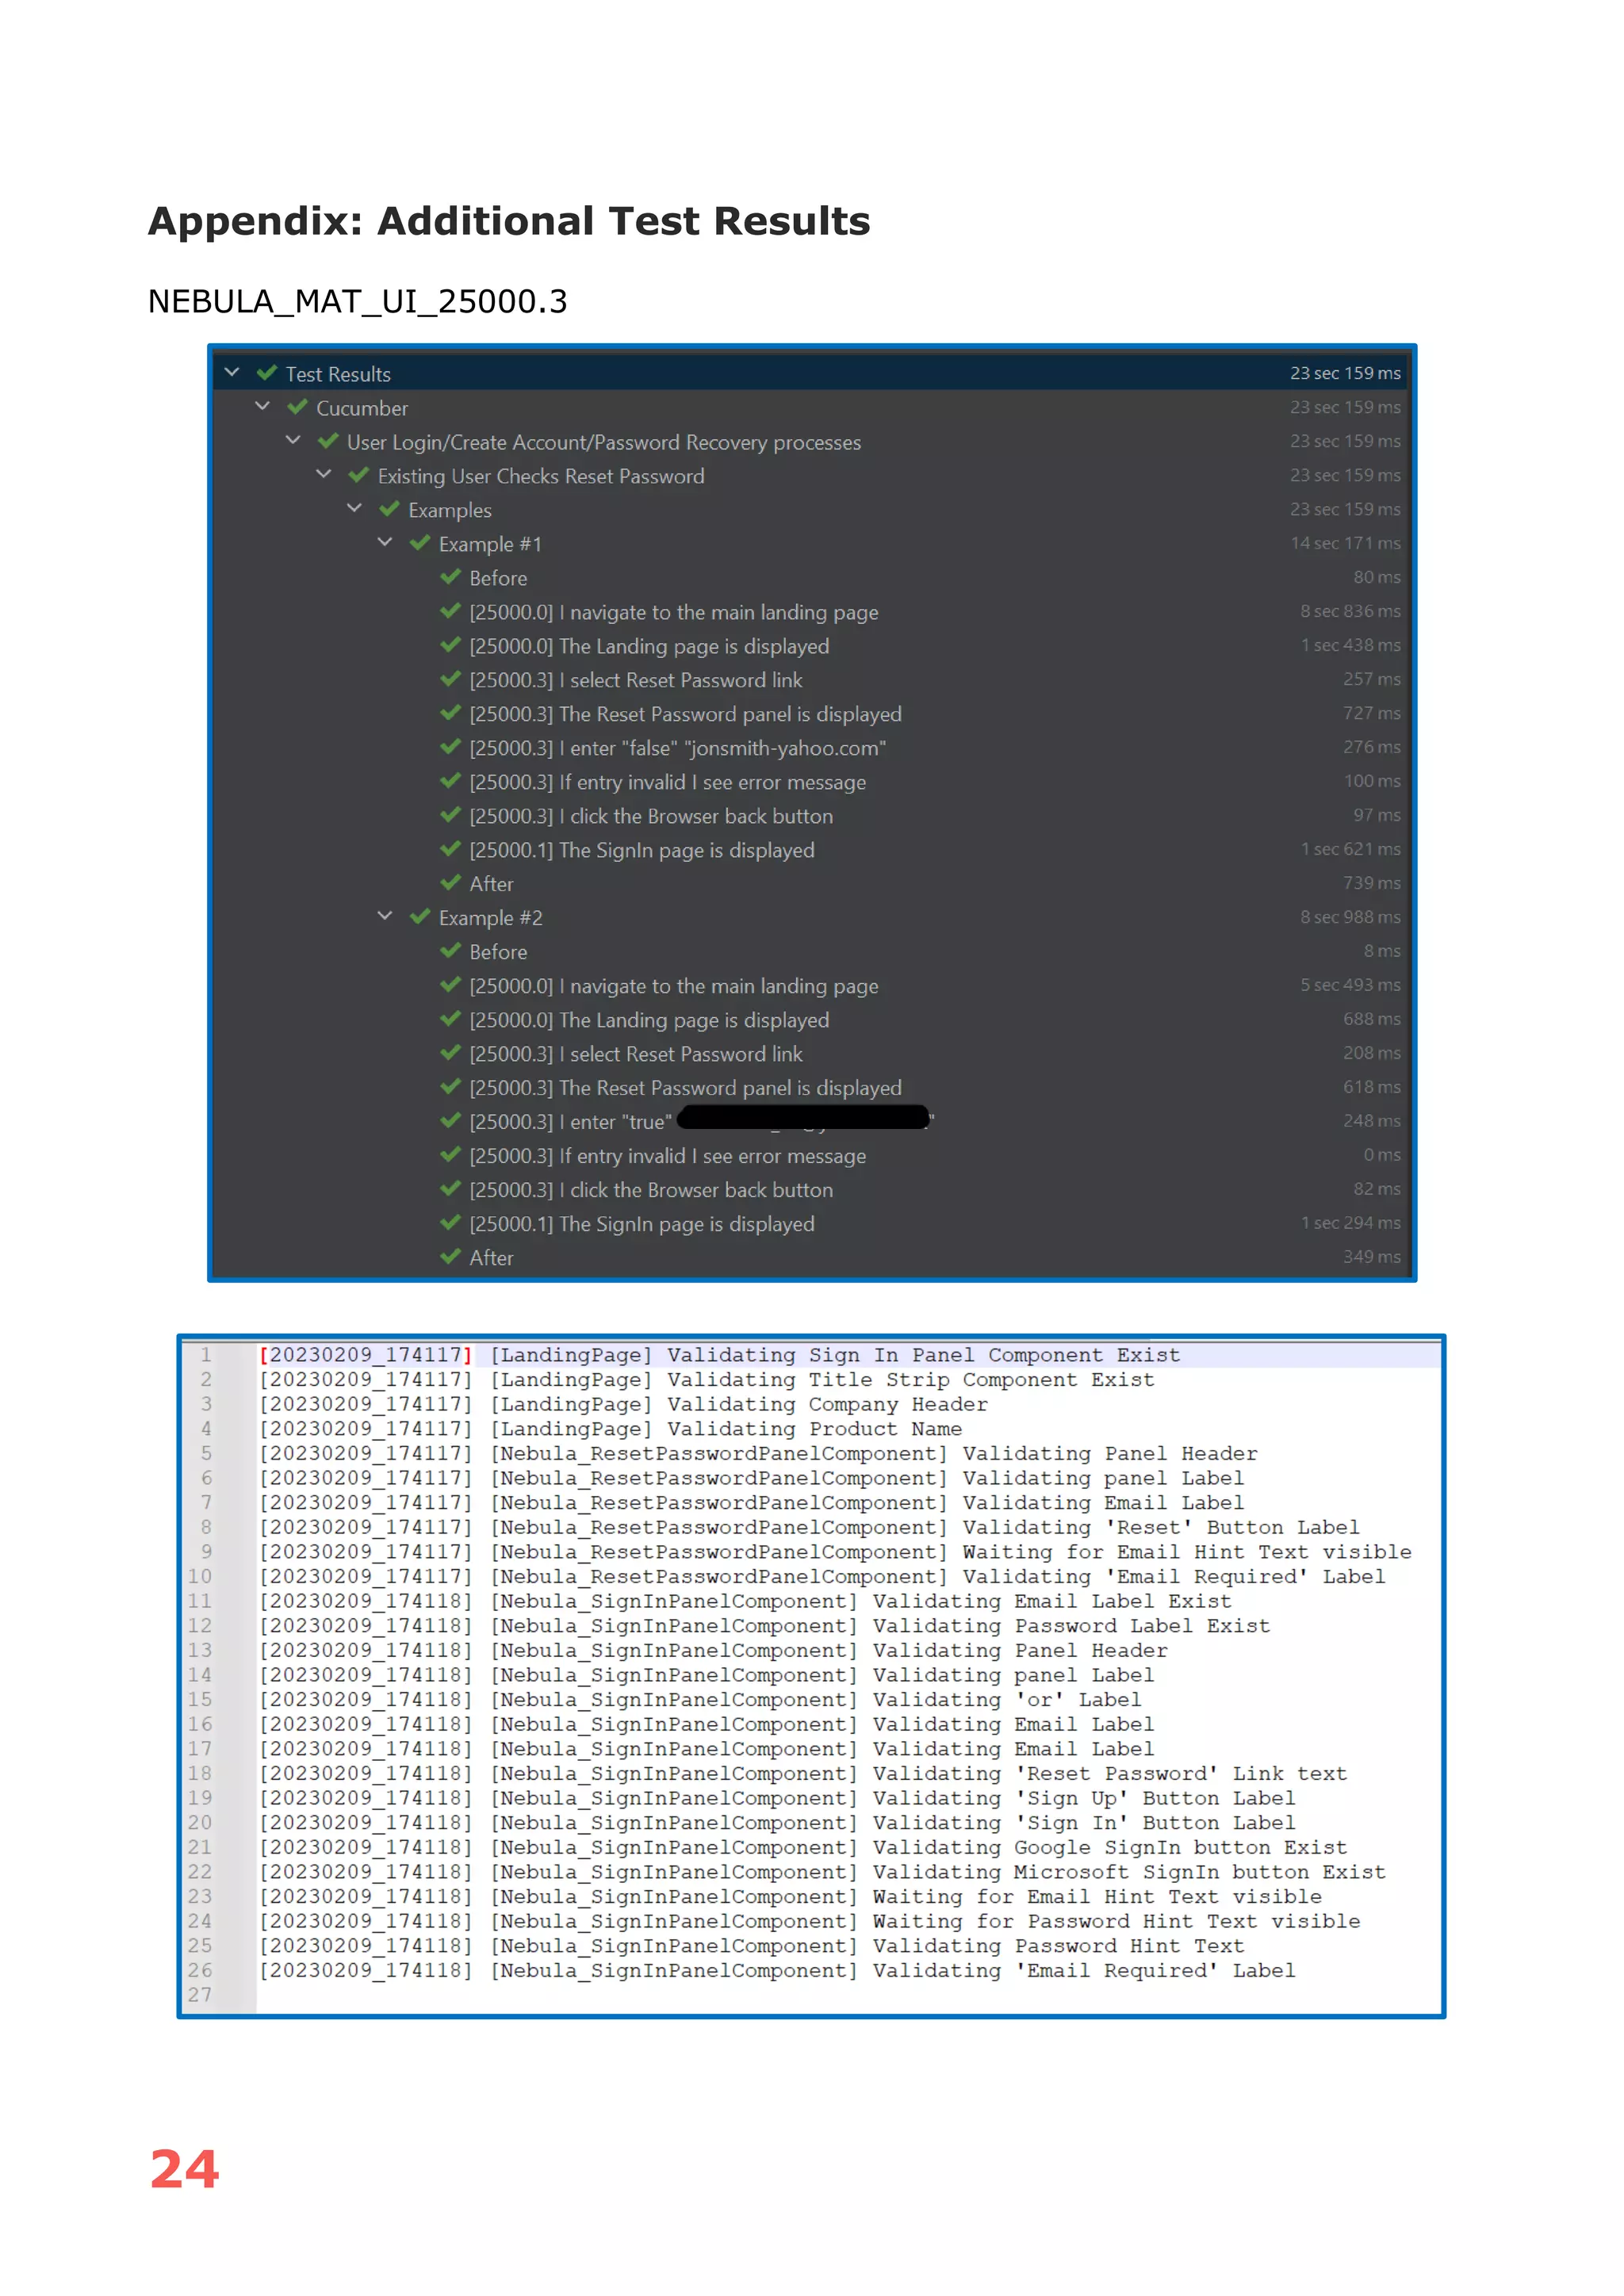Click the pass checkmark beside Examples
1624x2296 pixels.
point(390,509)
